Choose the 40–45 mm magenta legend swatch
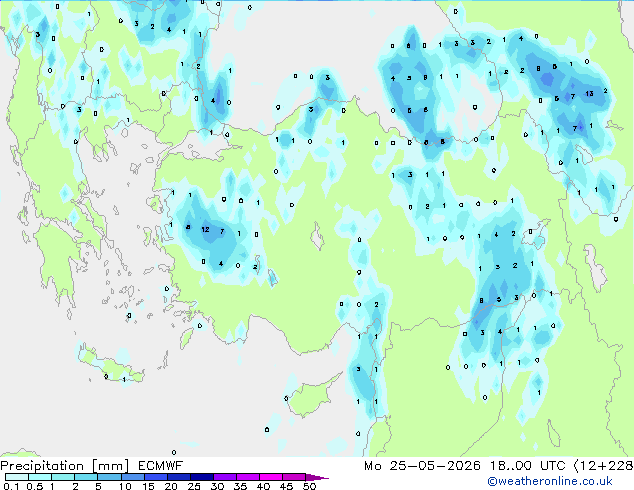 click(271, 477)
